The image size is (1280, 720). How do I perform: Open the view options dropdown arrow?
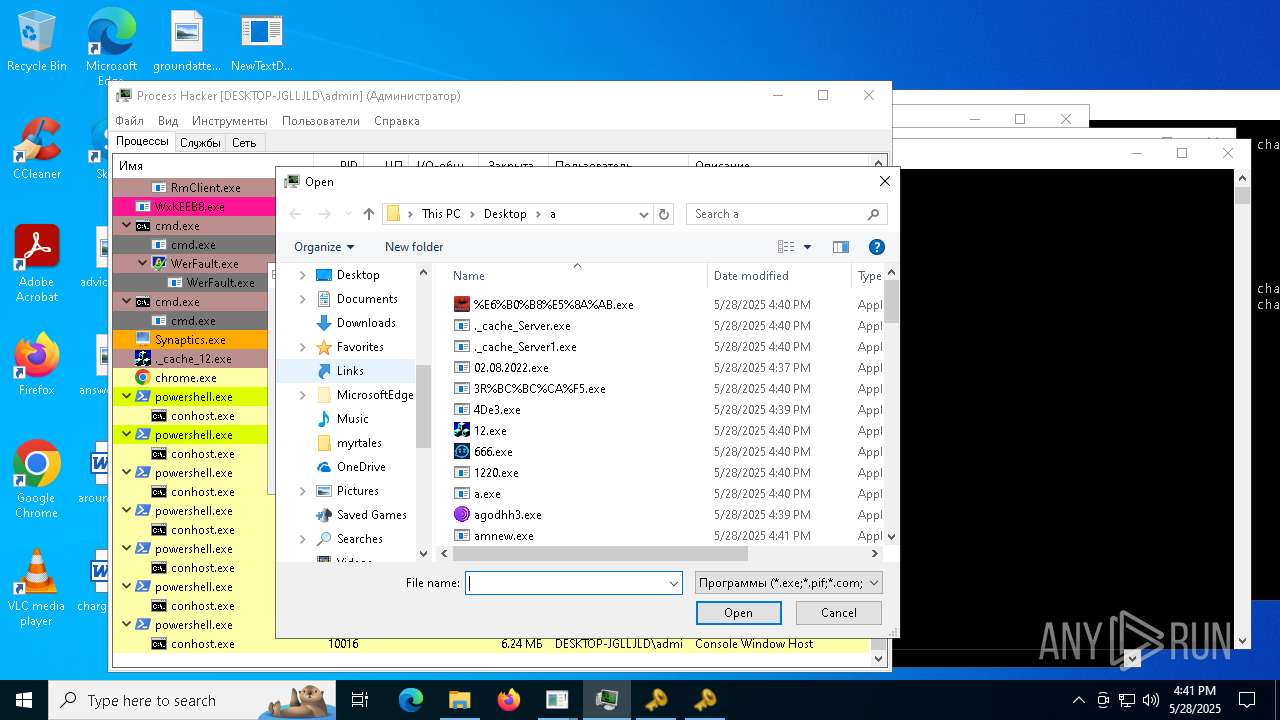click(807, 247)
